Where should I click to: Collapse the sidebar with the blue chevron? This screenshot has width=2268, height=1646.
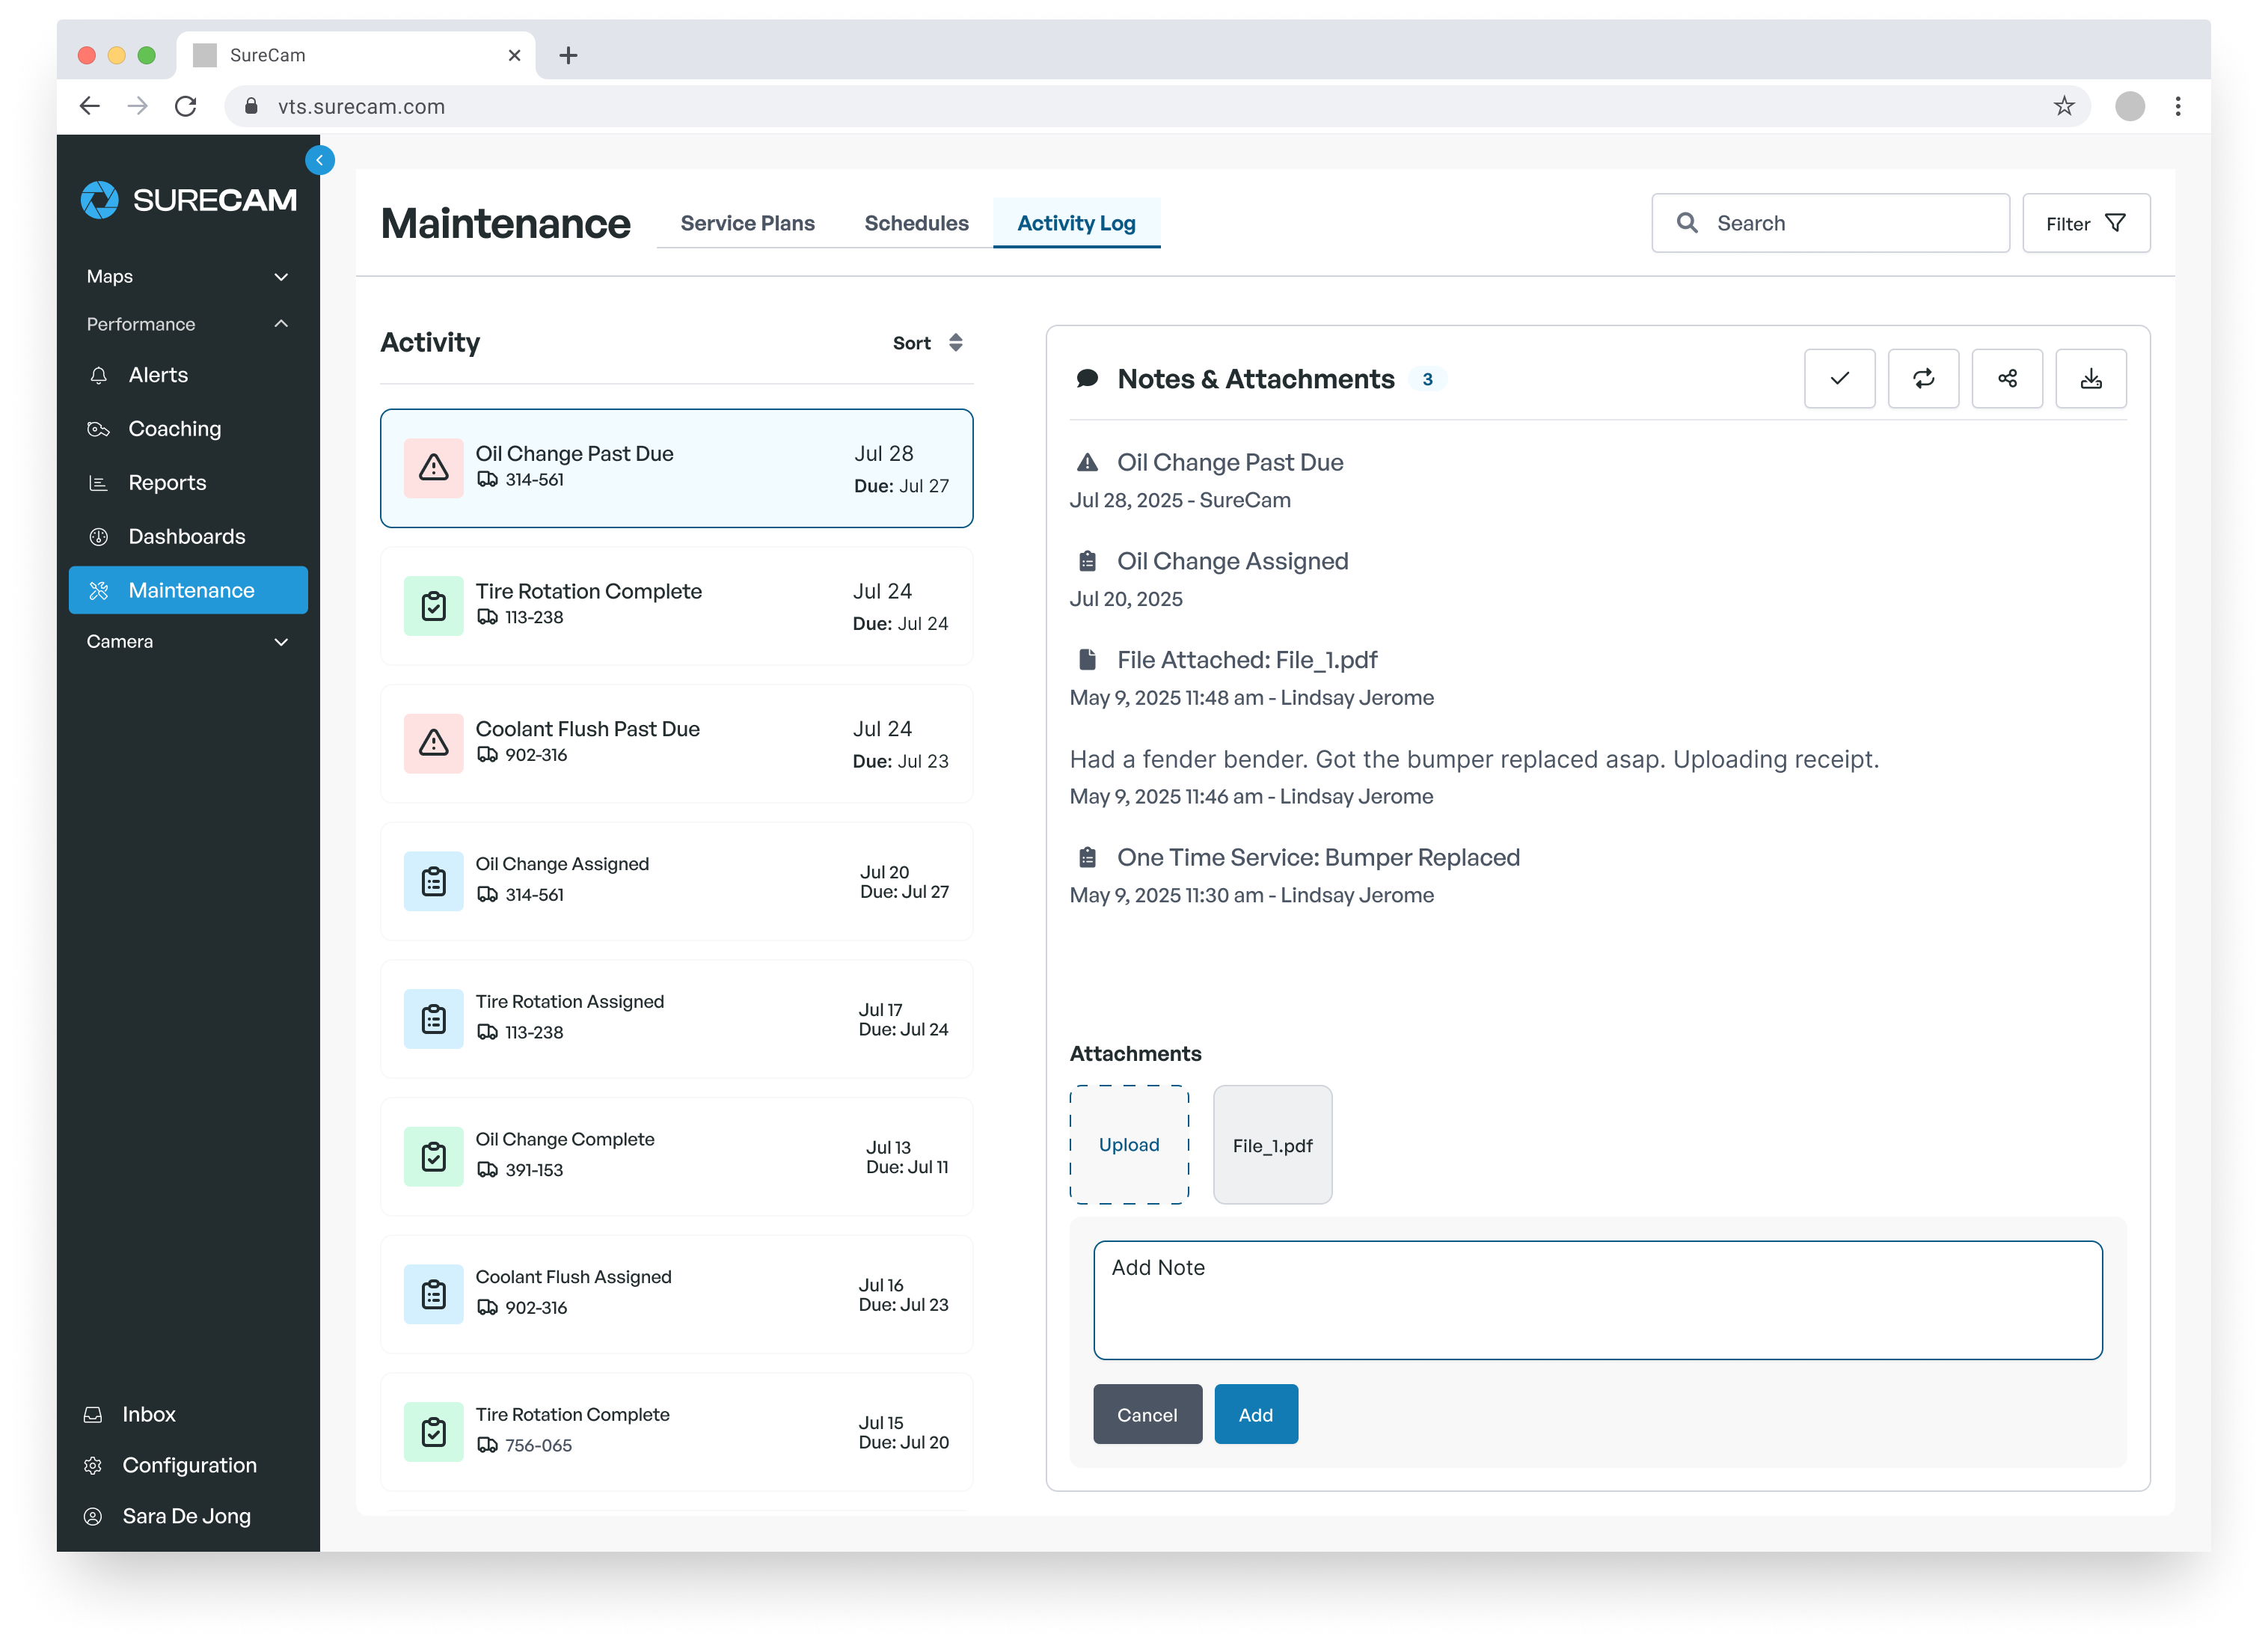[320, 160]
